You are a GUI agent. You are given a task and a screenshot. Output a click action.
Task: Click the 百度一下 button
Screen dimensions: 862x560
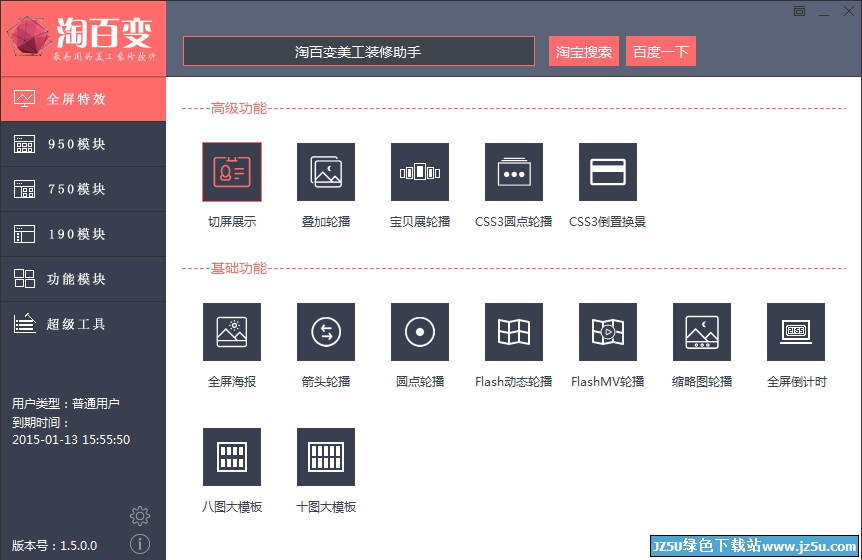661,51
